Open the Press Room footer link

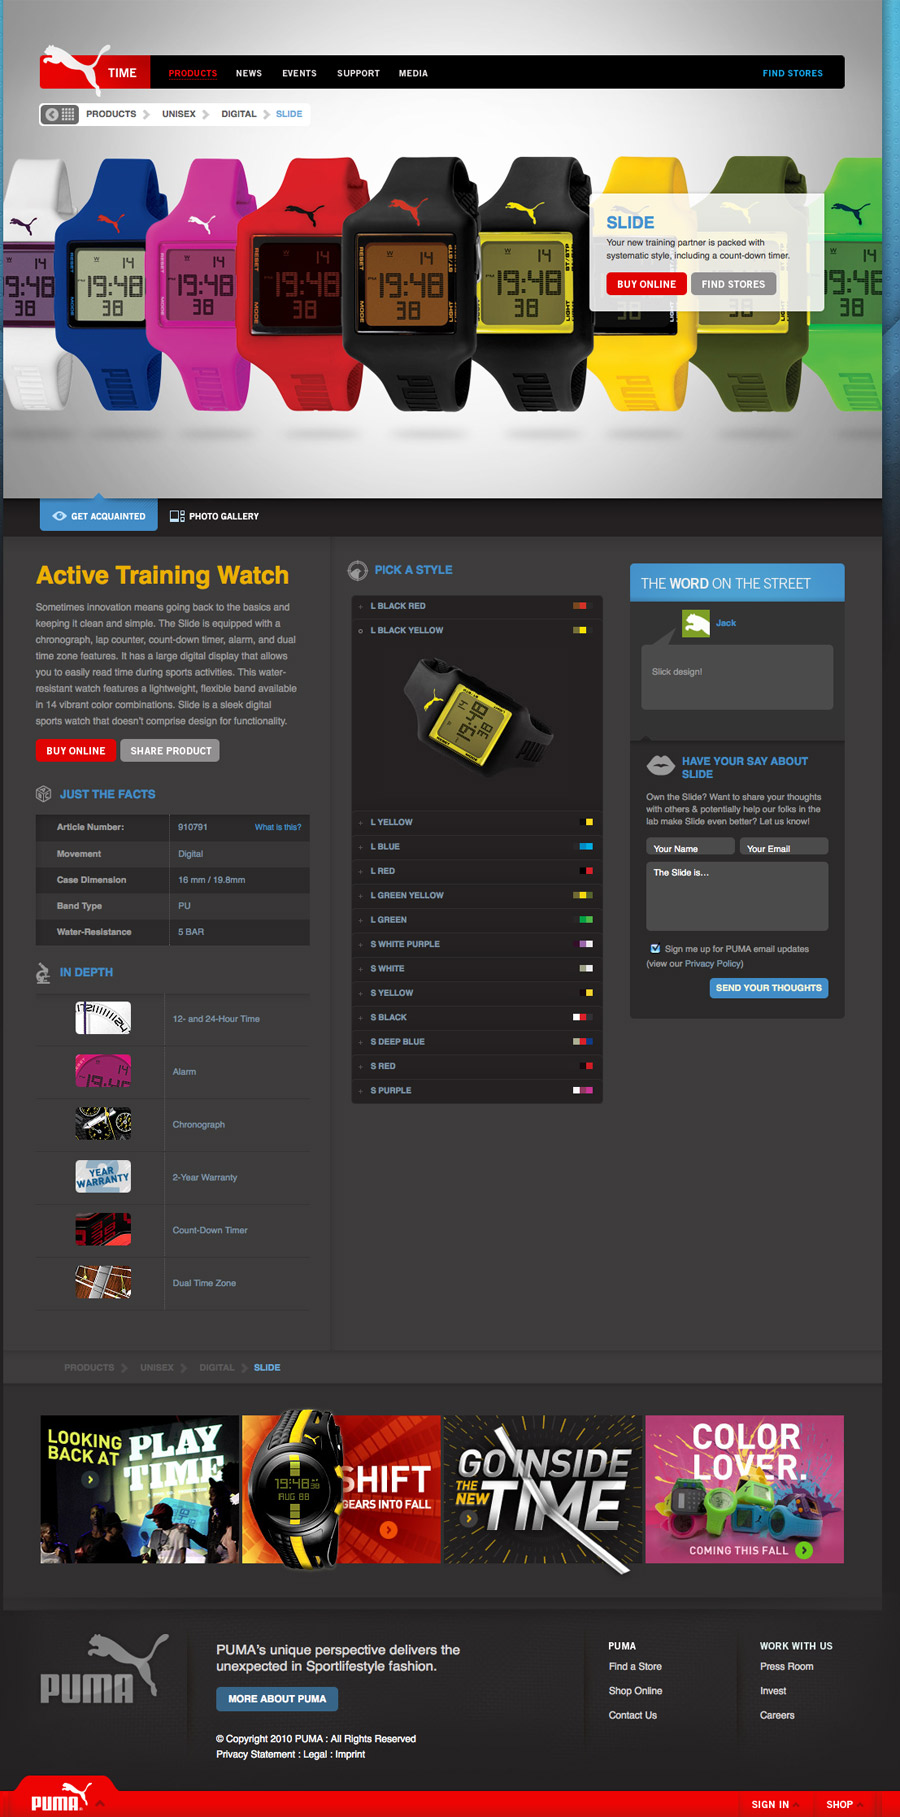click(787, 1666)
